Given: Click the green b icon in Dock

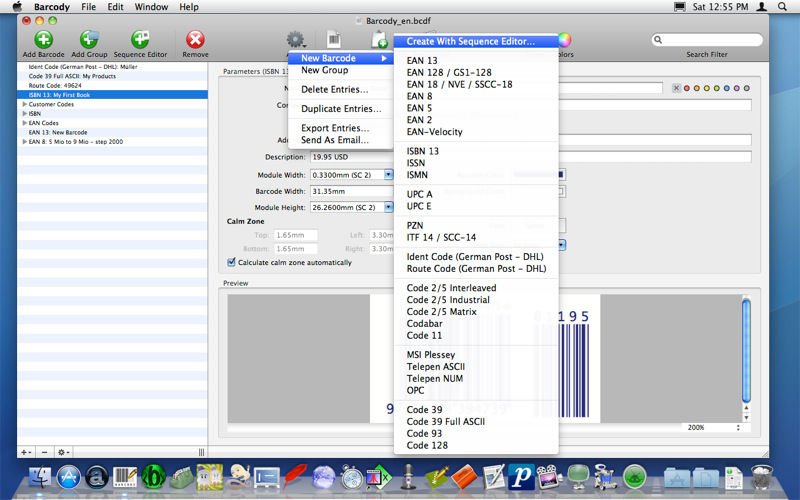Looking at the screenshot, I should click(154, 477).
